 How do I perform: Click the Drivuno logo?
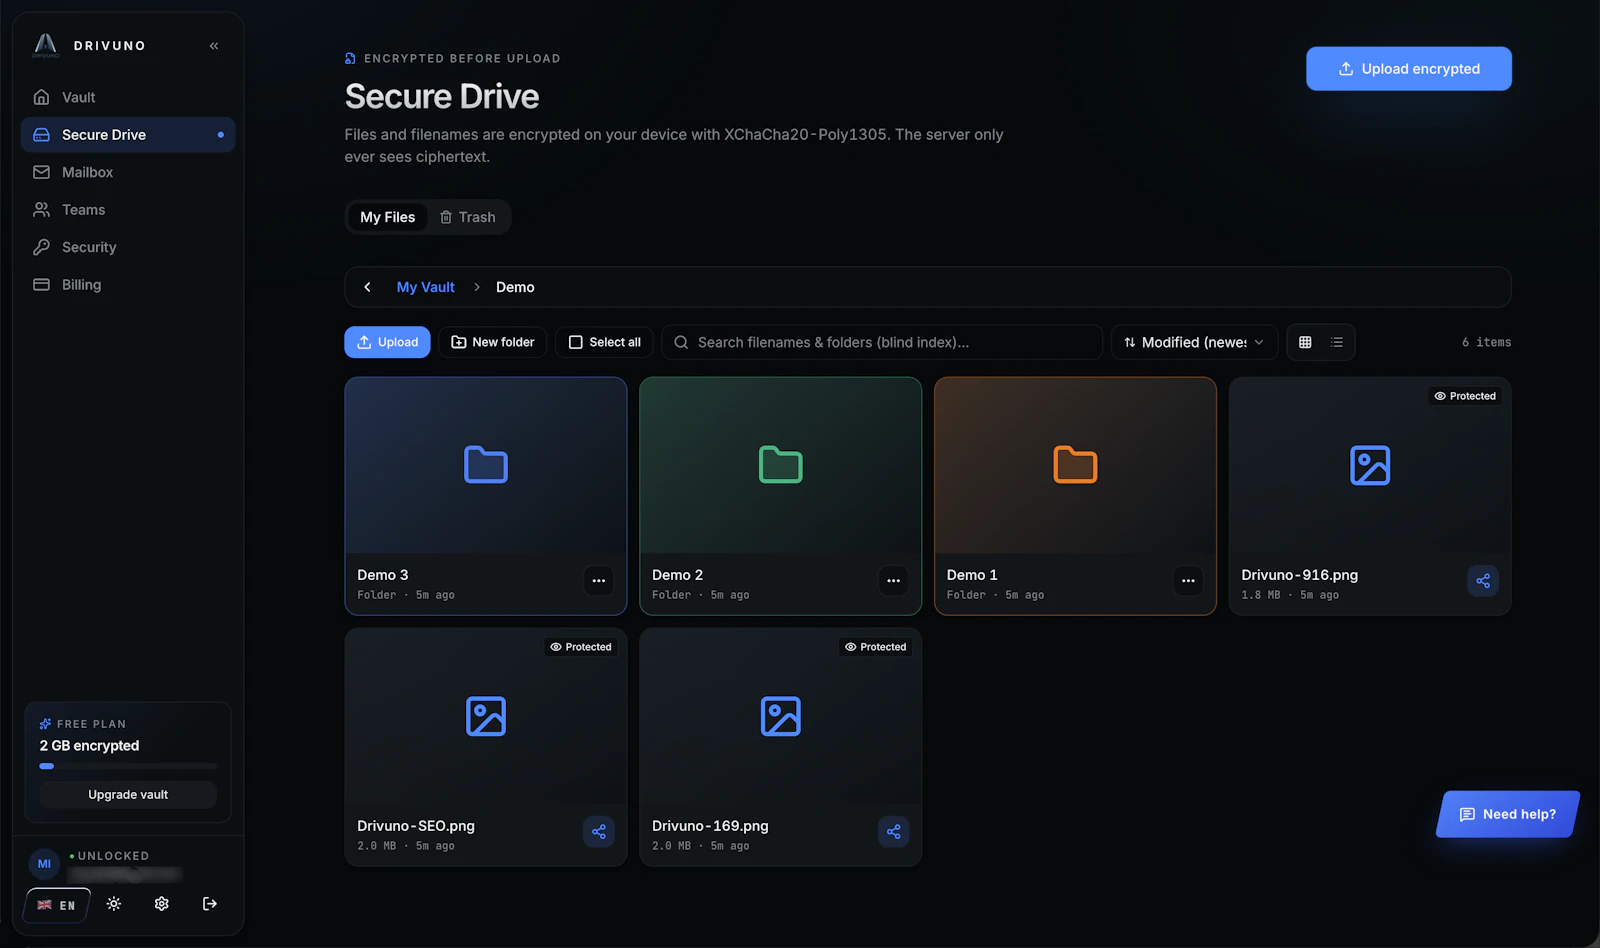pyautogui.click(x=46, y=45)
